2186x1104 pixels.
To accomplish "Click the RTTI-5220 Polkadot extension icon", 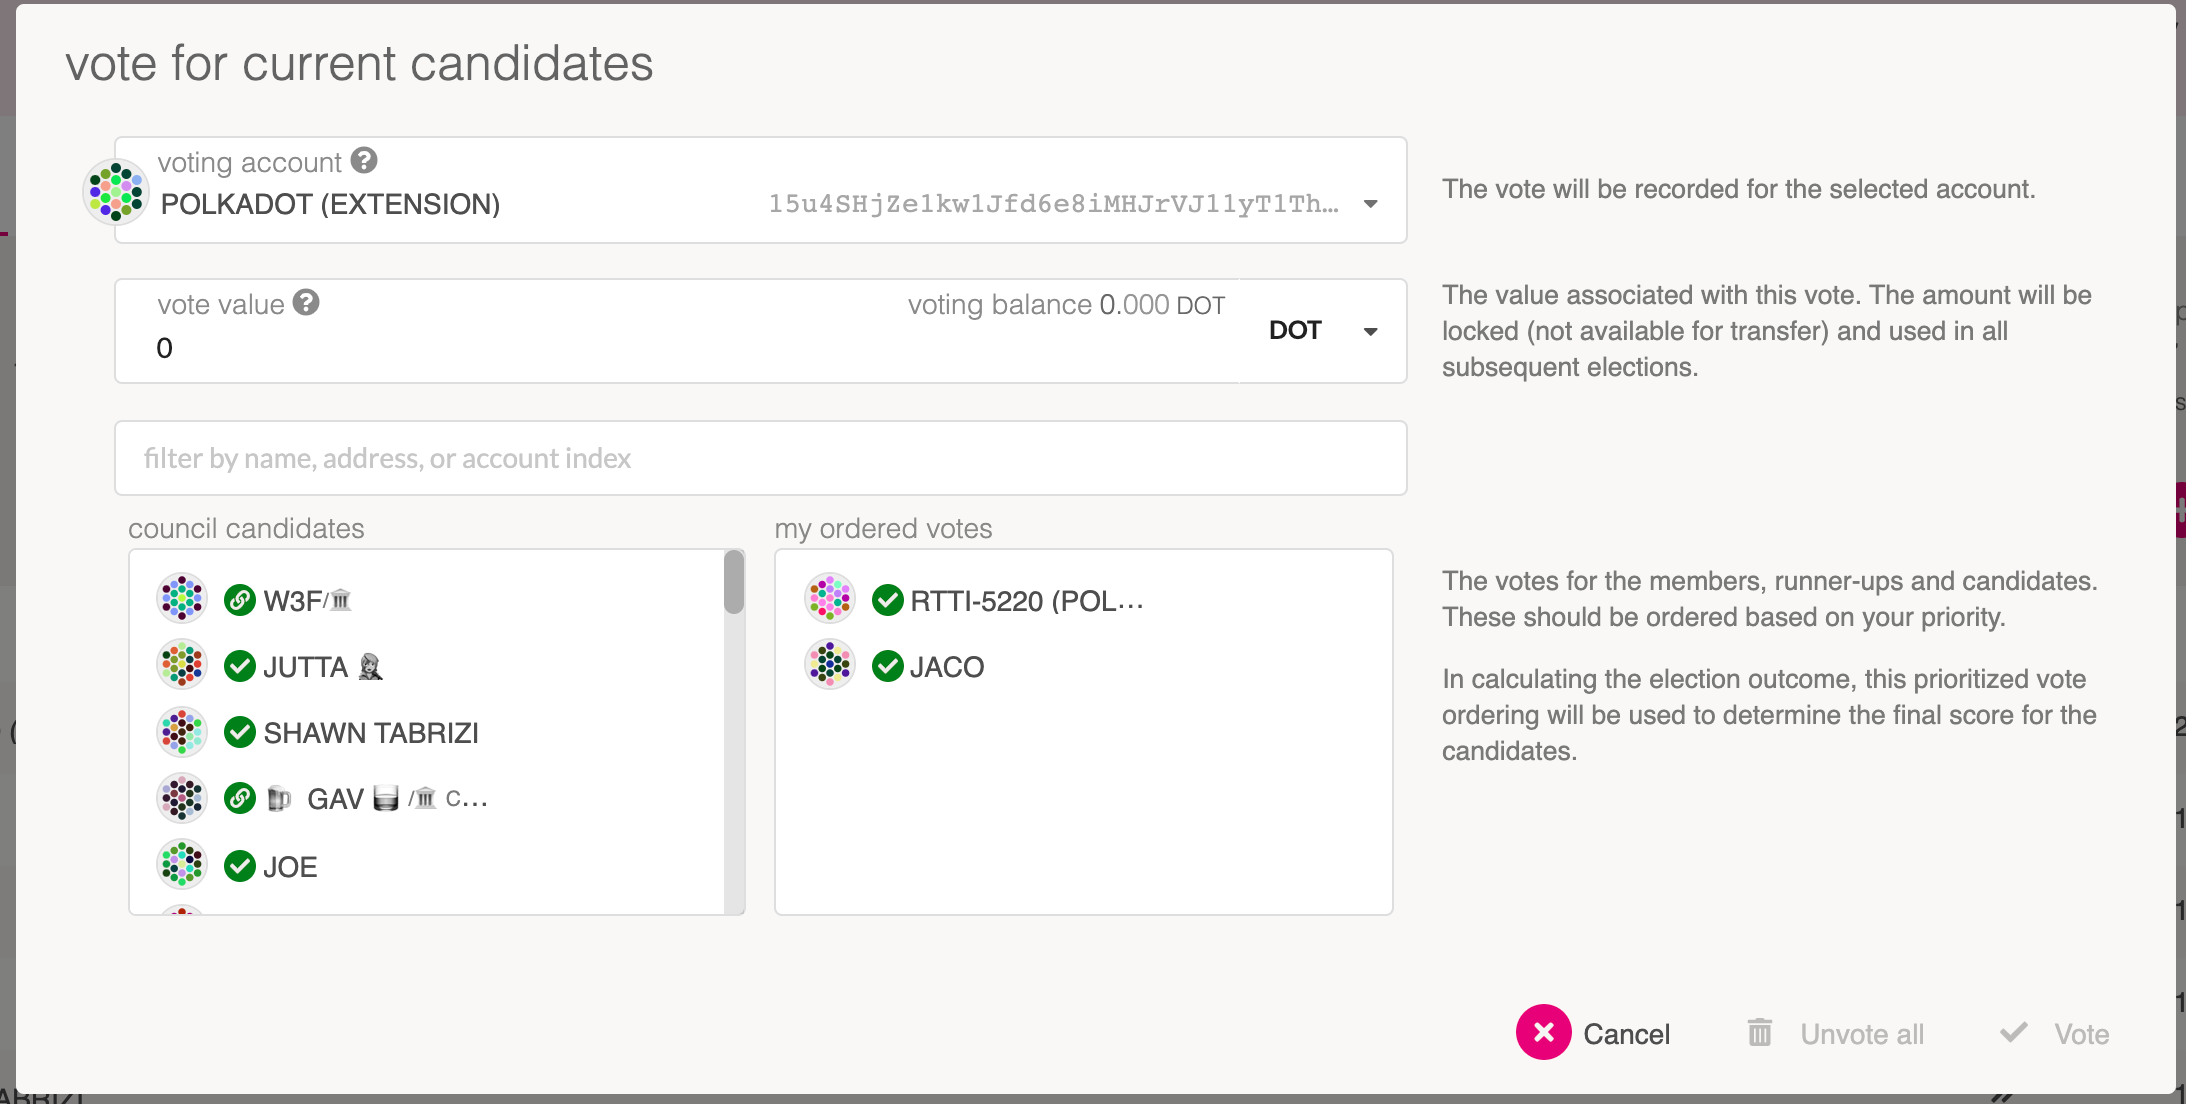I will coord(829,597).
